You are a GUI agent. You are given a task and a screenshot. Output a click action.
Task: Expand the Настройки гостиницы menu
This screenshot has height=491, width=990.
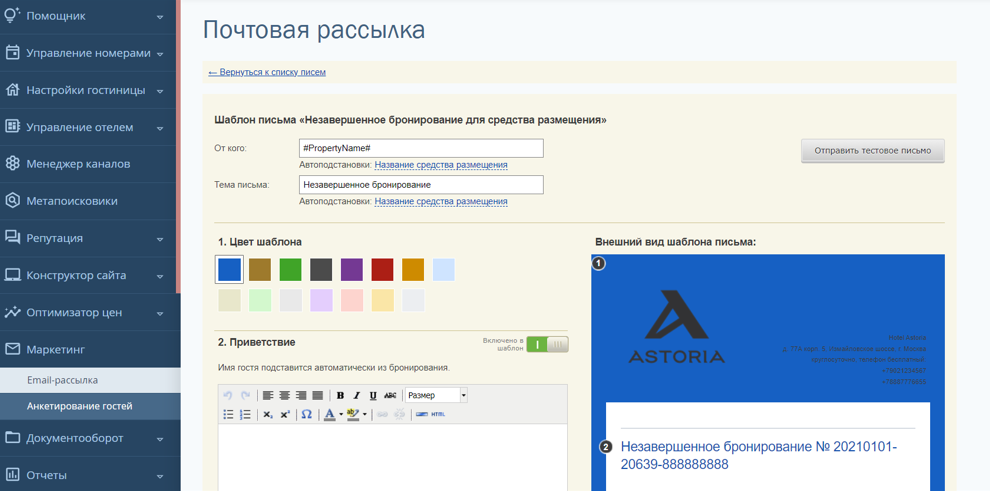click(90, 90)
